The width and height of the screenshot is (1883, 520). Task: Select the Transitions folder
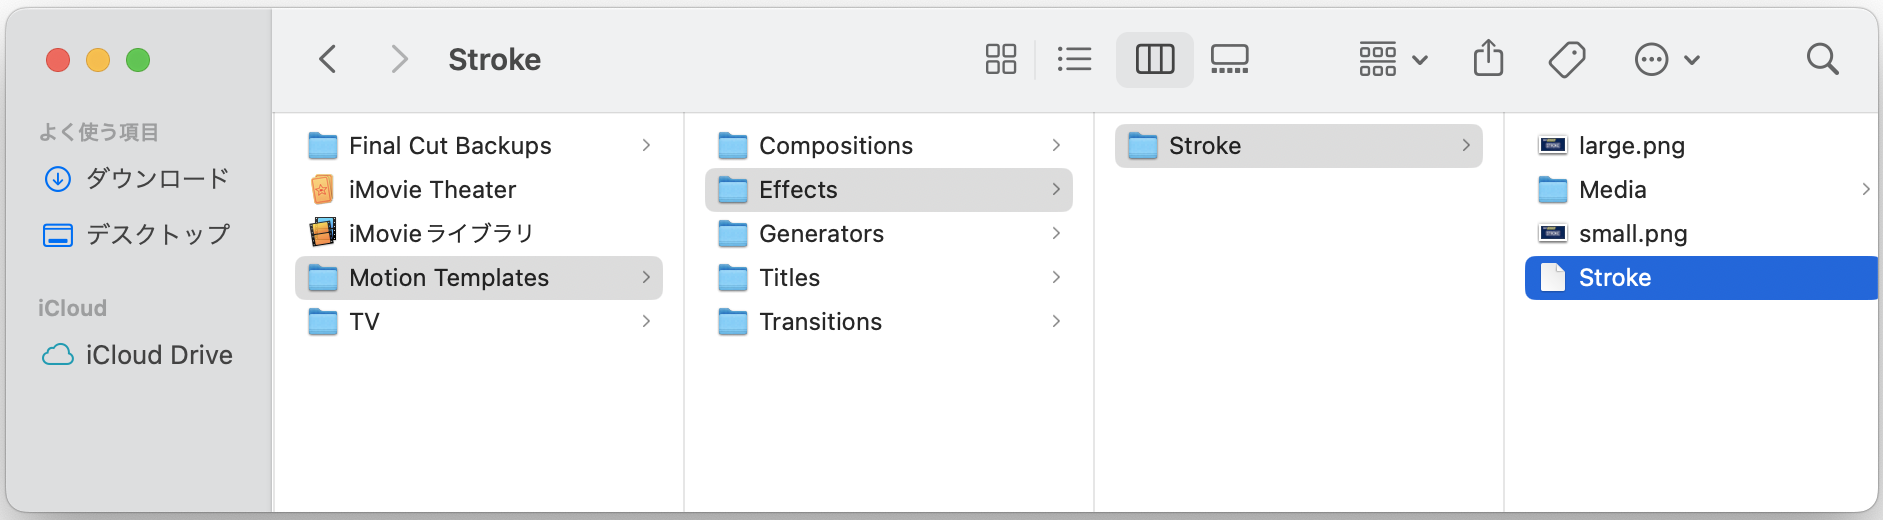[820, 322]
